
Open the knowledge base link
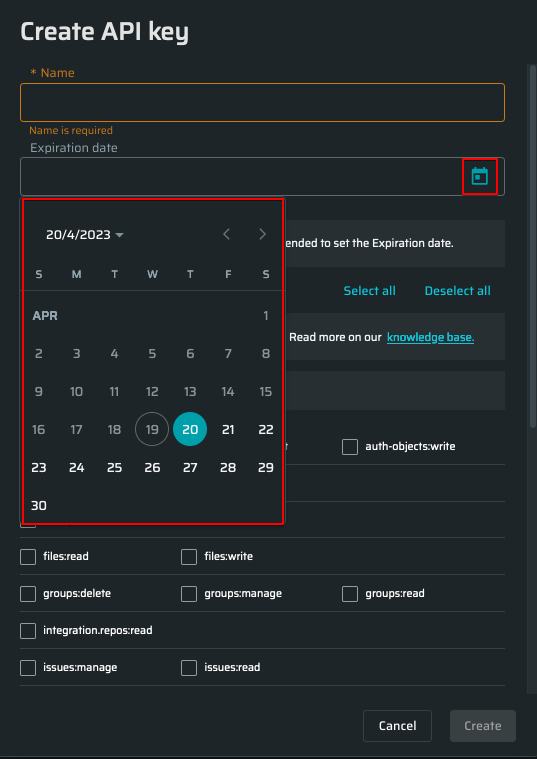click(x=430, y=337)
